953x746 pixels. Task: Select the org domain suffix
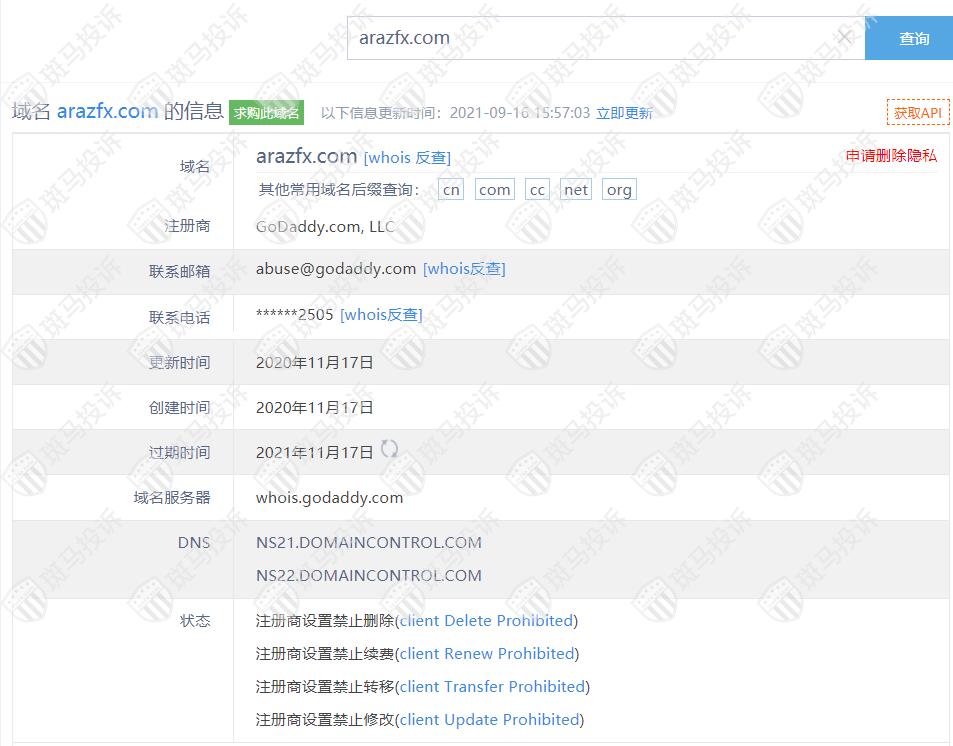[619, 190]
